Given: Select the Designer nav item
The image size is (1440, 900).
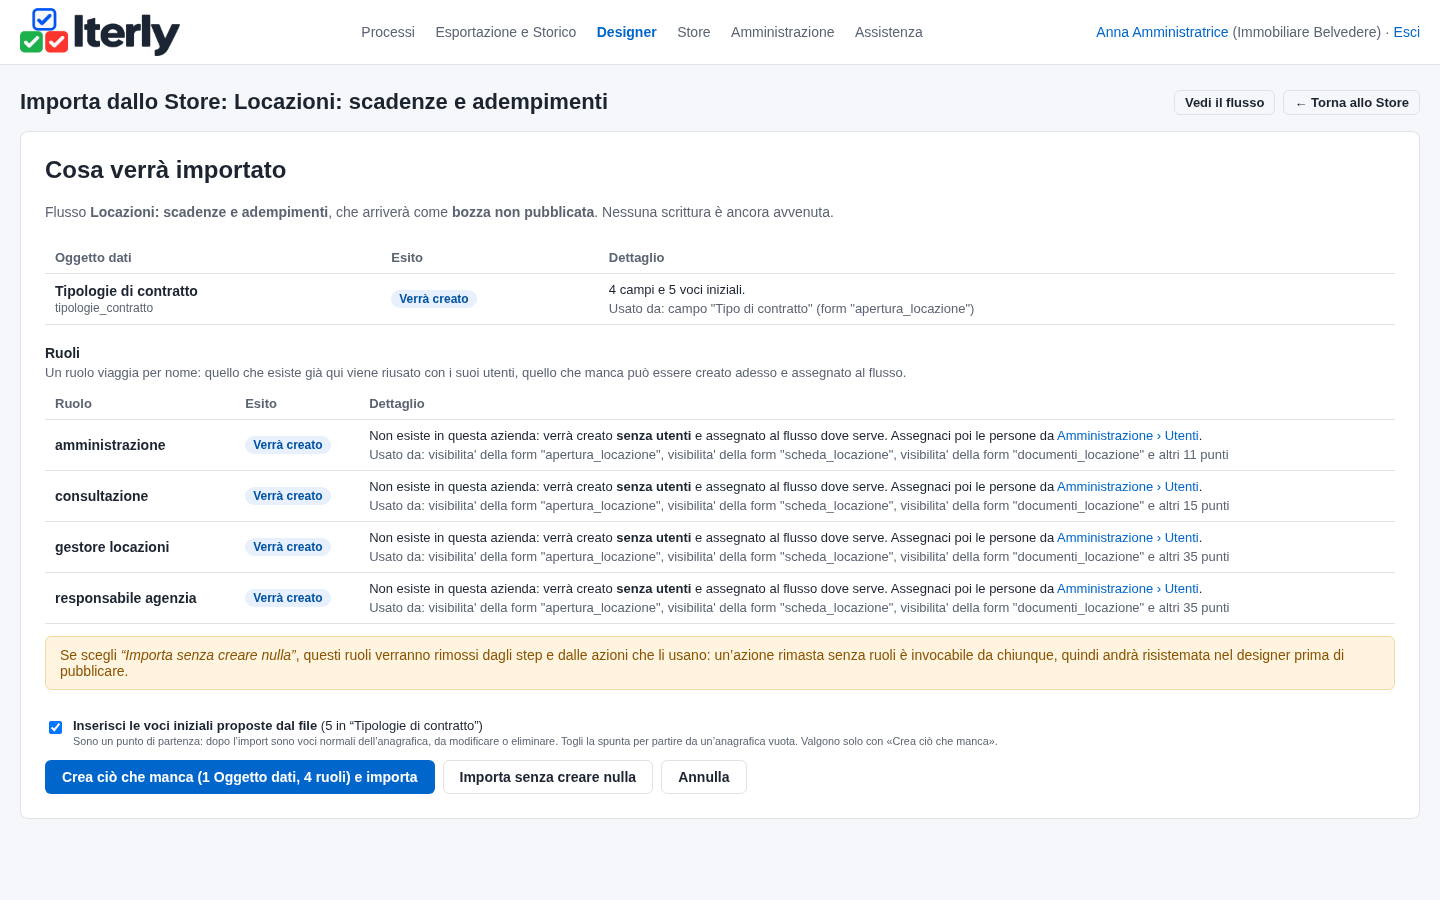Looking at the screenshot, I should click(x=627, y=32).
